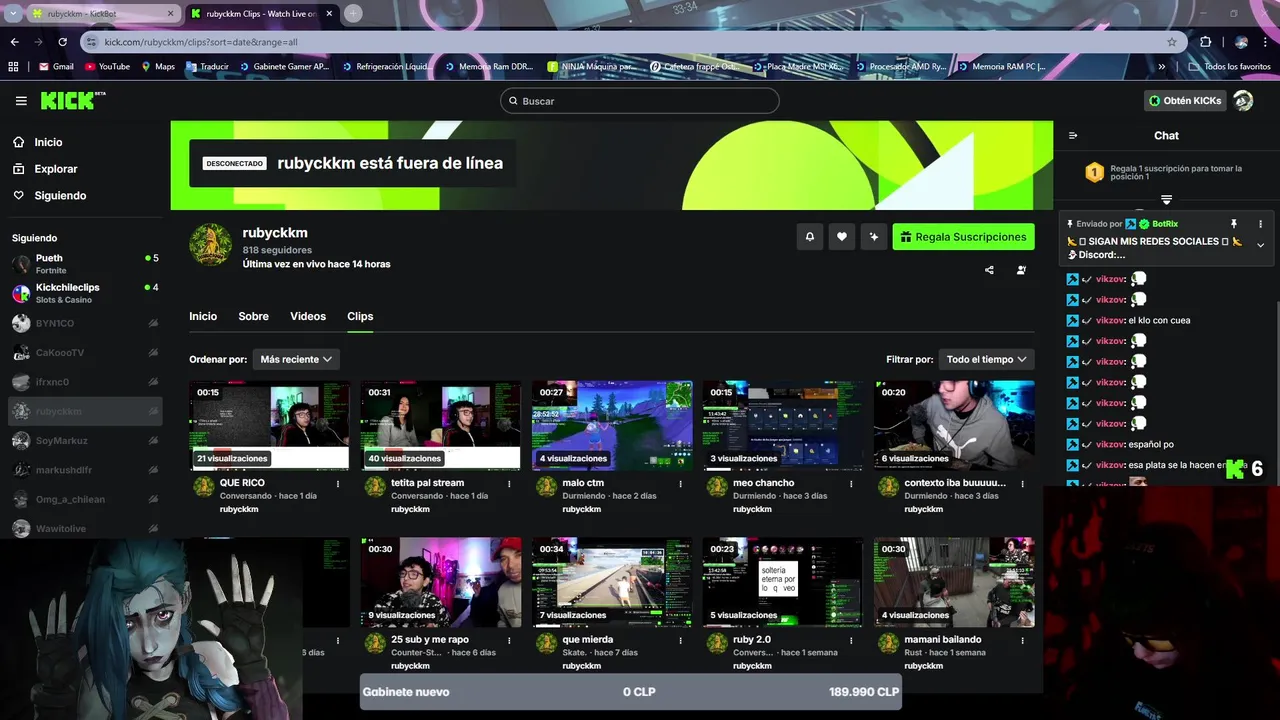Click rubyckkm profile avatar

(211, 245)
